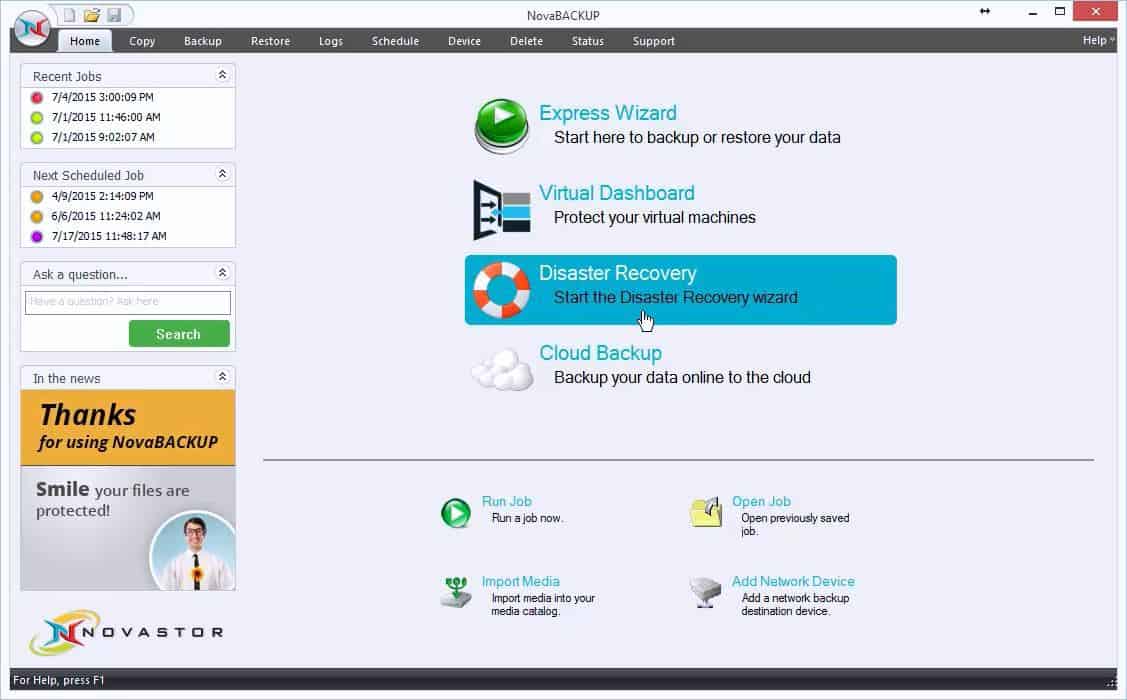Viewport: 1127px width, 700px height.
Task: Switch to the Backup tab
Action: tap(202, 41)
